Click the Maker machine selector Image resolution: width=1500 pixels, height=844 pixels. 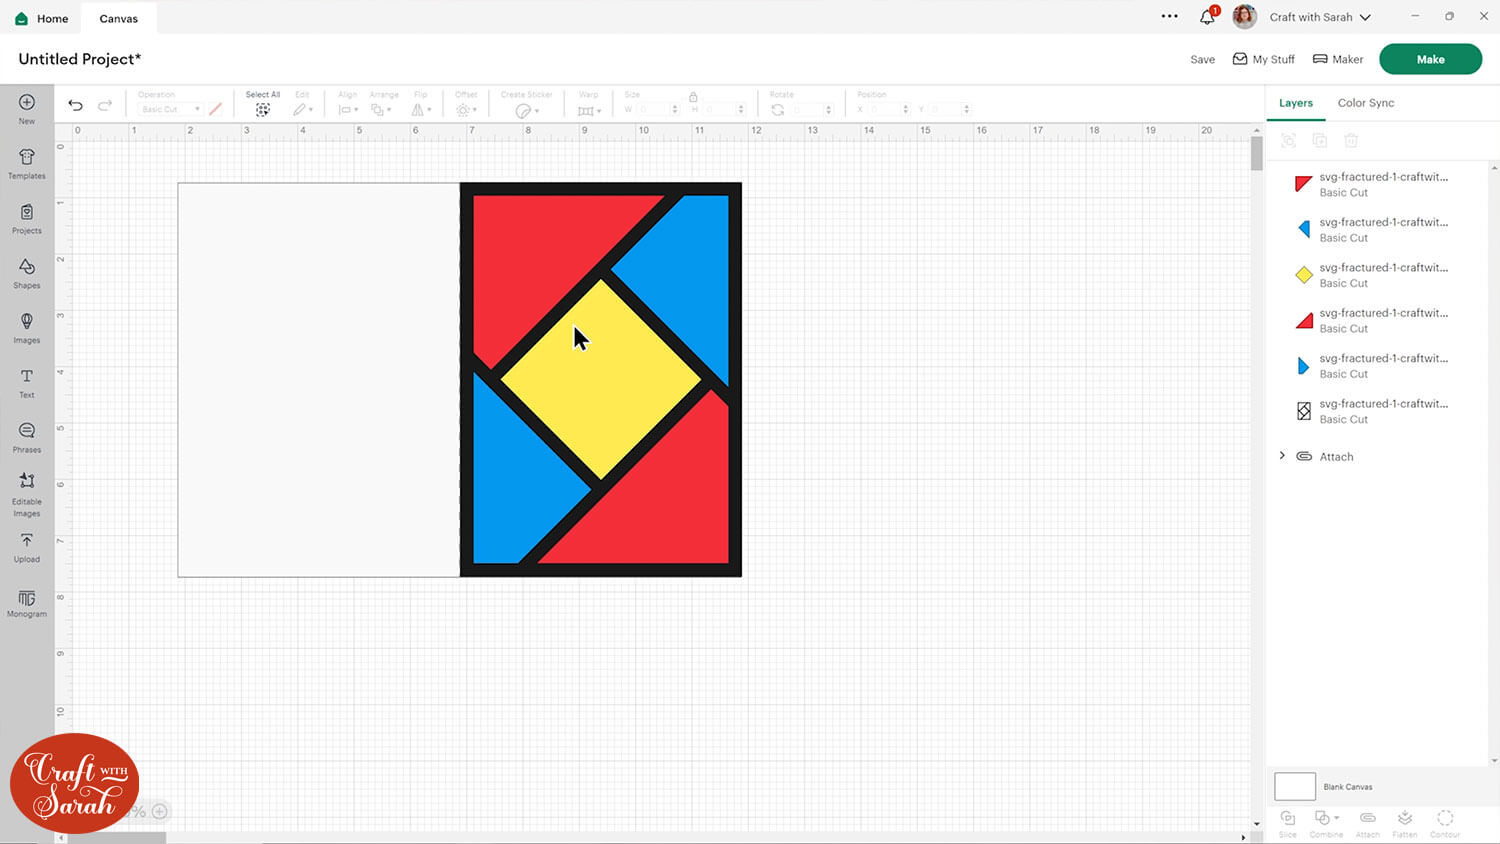[1338, 59]
